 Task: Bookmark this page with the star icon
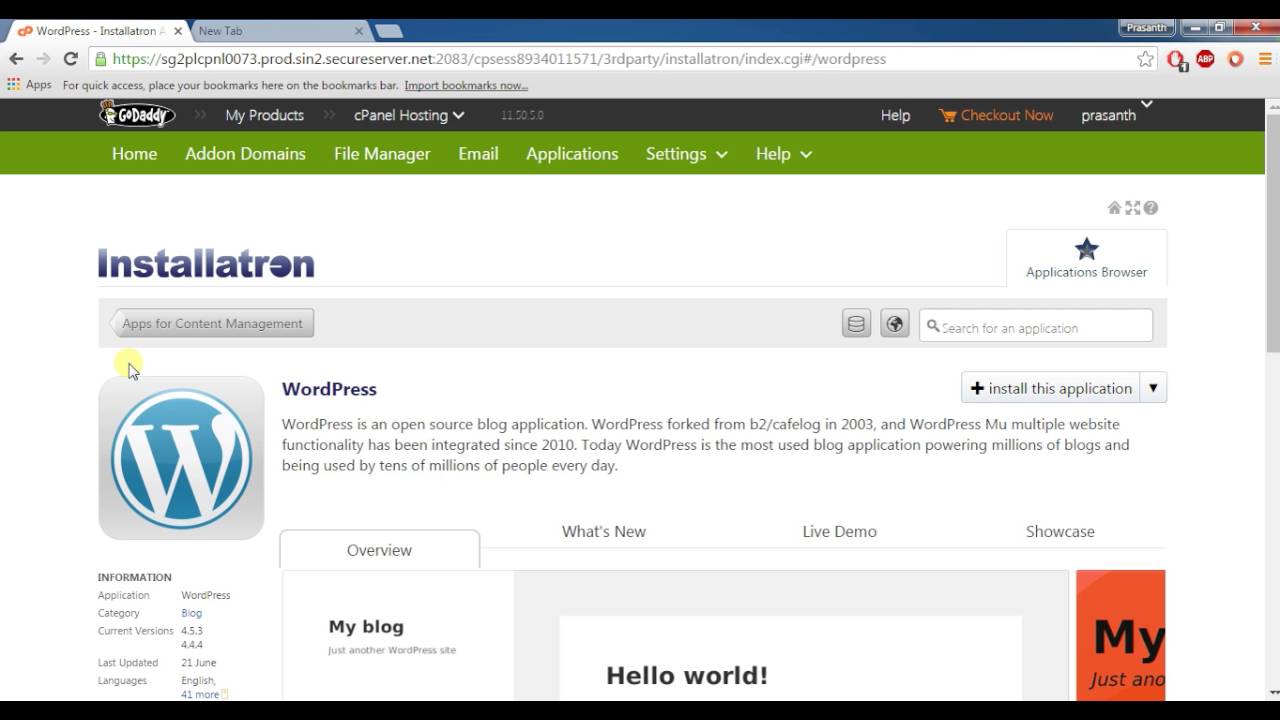pos(1145,59)
